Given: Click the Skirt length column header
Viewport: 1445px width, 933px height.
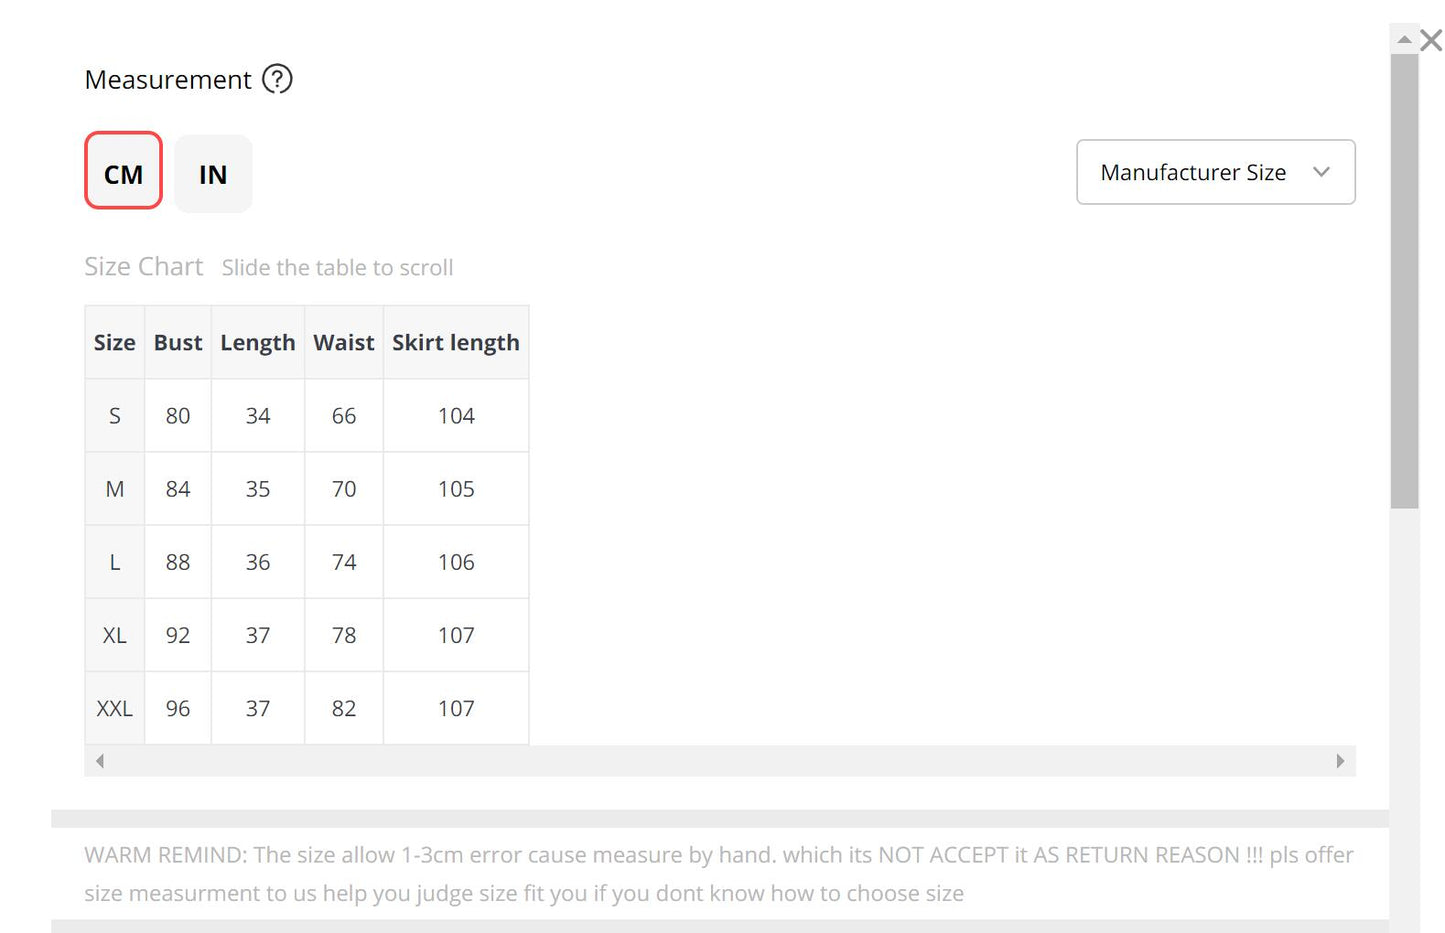Looking at the screenshot, I should coord(456,343).
